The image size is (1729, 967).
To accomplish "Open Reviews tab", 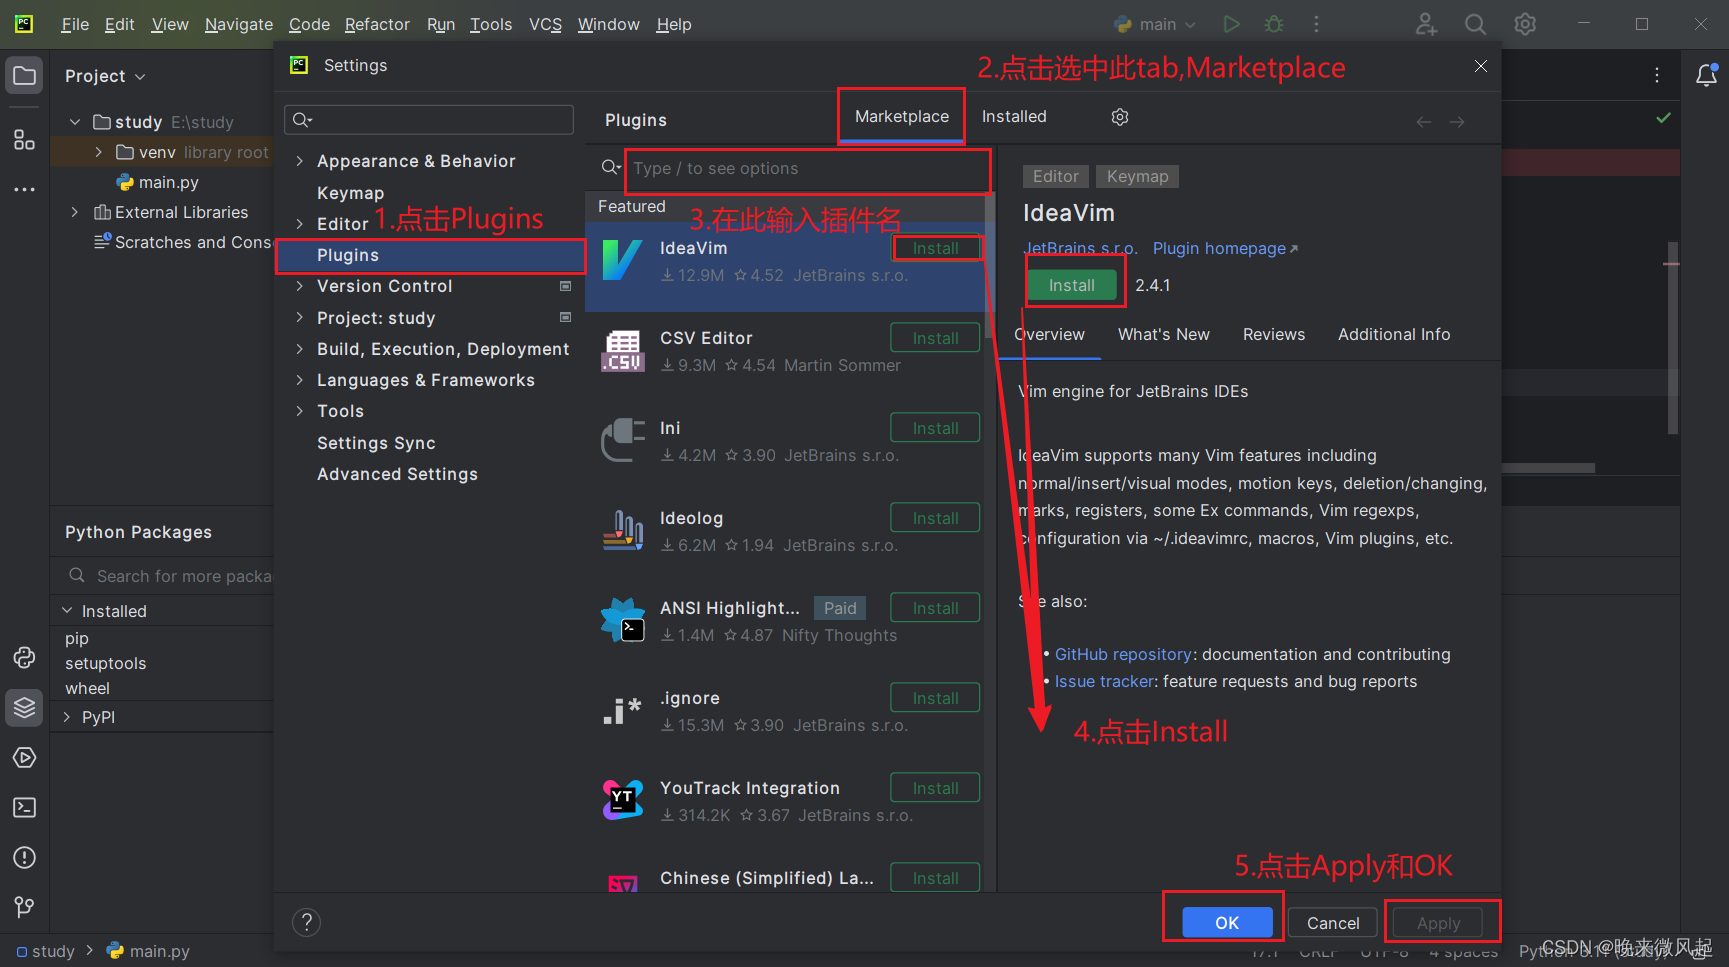I will pyautogui.click(x=1274, y=334).
